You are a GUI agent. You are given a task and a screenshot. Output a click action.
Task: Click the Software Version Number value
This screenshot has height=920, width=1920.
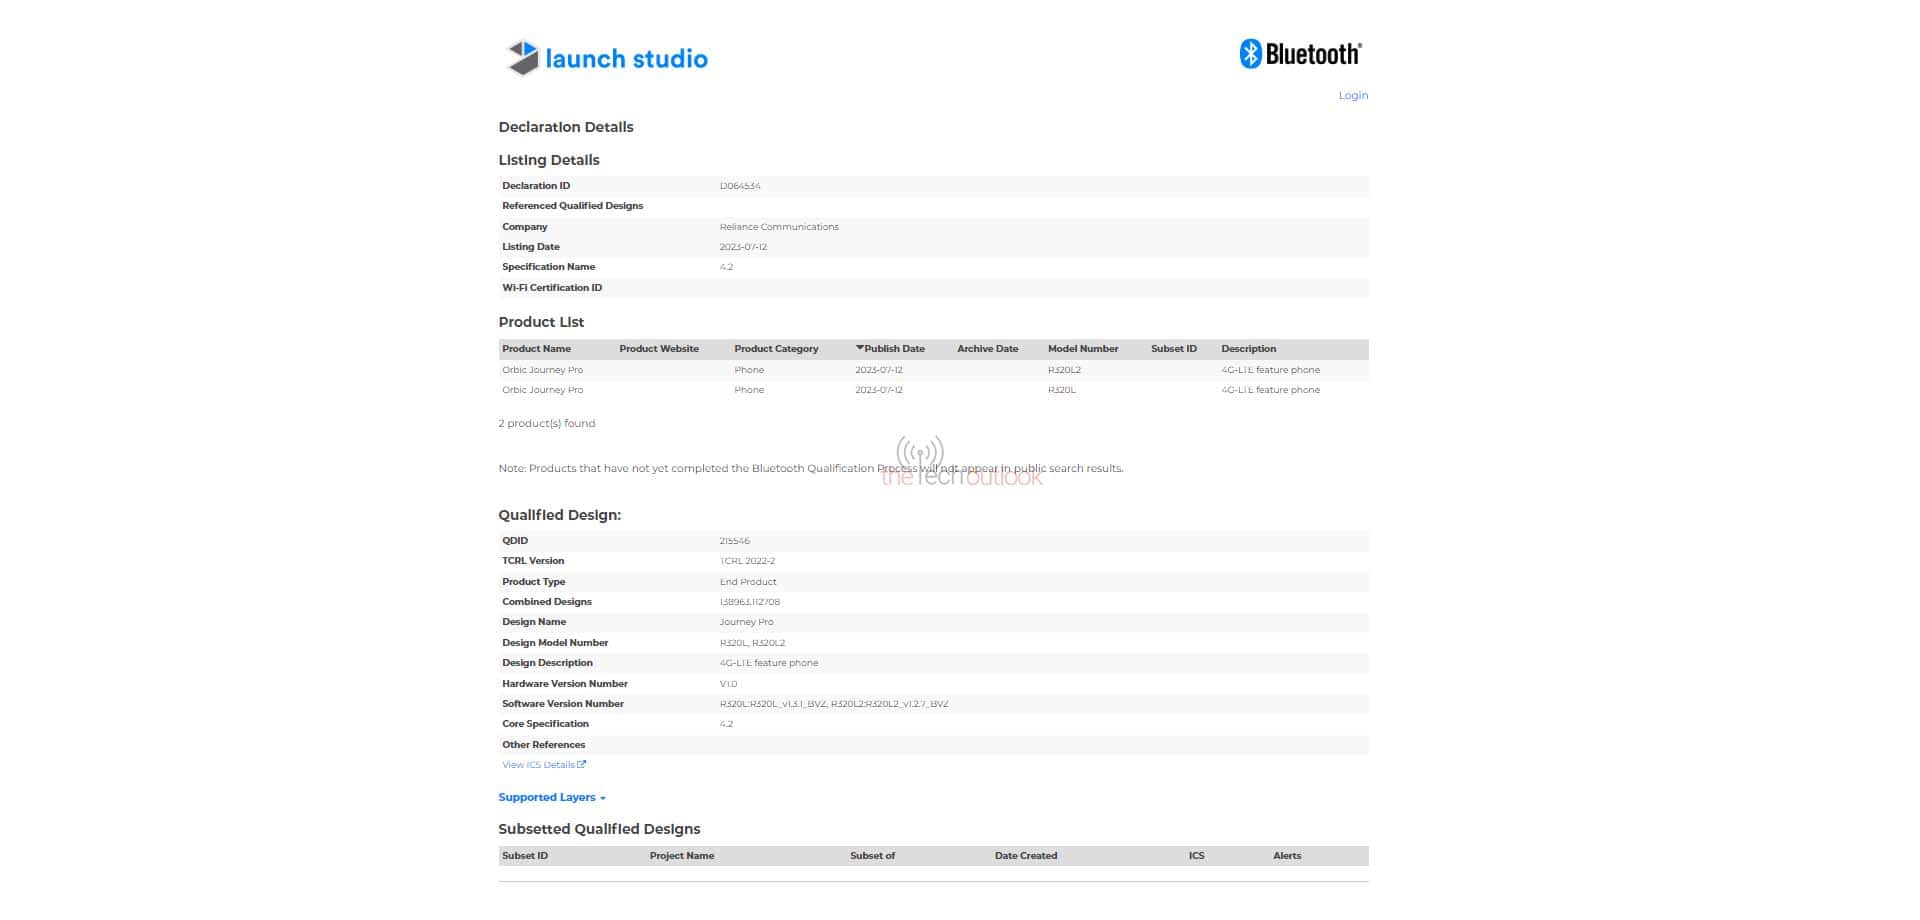[x=834, y=704]
